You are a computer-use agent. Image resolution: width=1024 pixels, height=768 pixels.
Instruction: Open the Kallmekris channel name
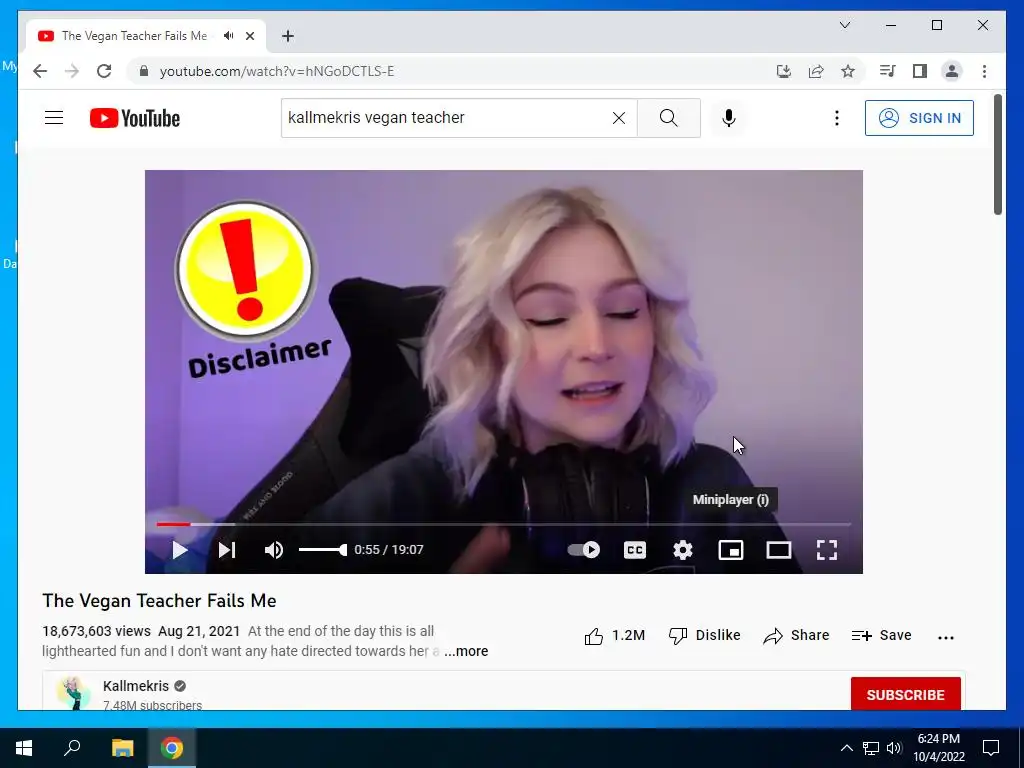click(136, 686)
